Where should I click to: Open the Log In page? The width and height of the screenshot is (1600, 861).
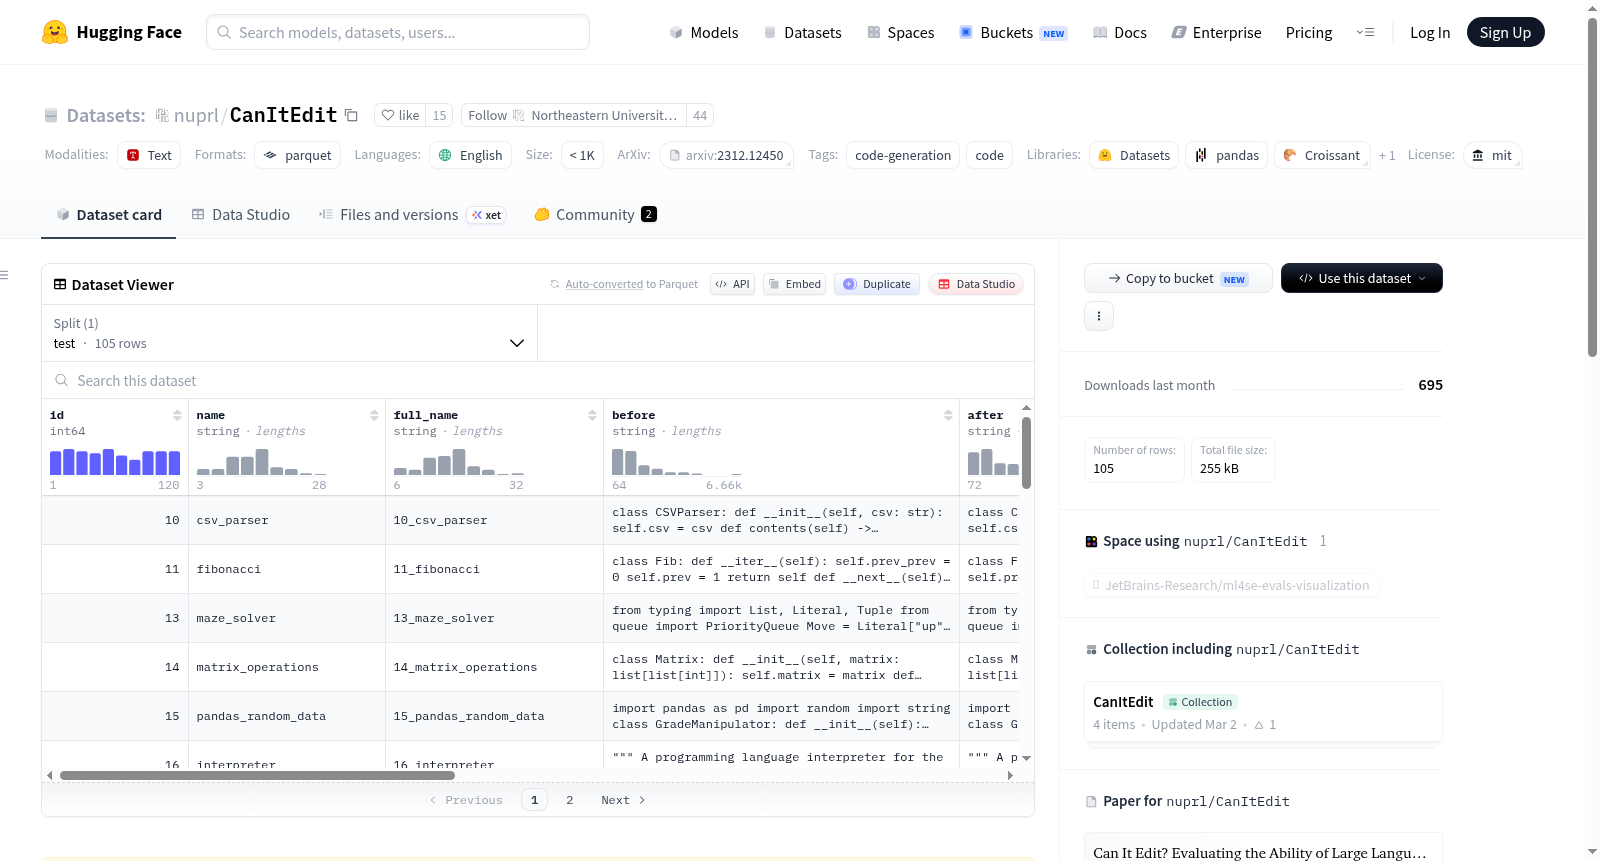[1430, 32]
